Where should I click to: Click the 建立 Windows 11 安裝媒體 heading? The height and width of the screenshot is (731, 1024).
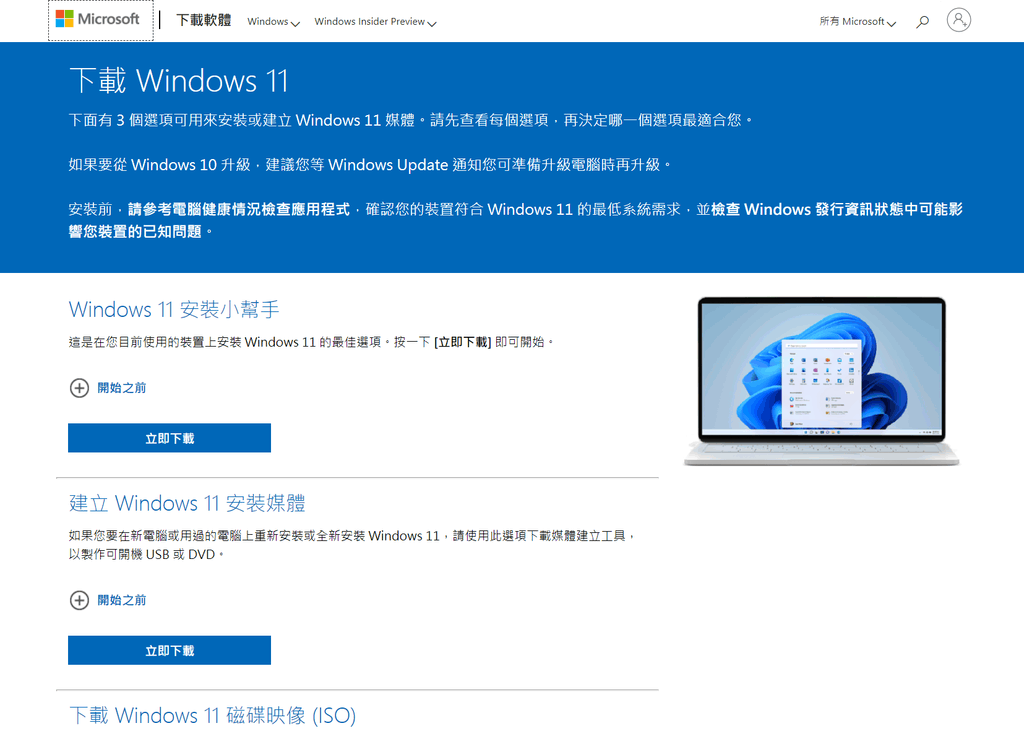(187, 503)
